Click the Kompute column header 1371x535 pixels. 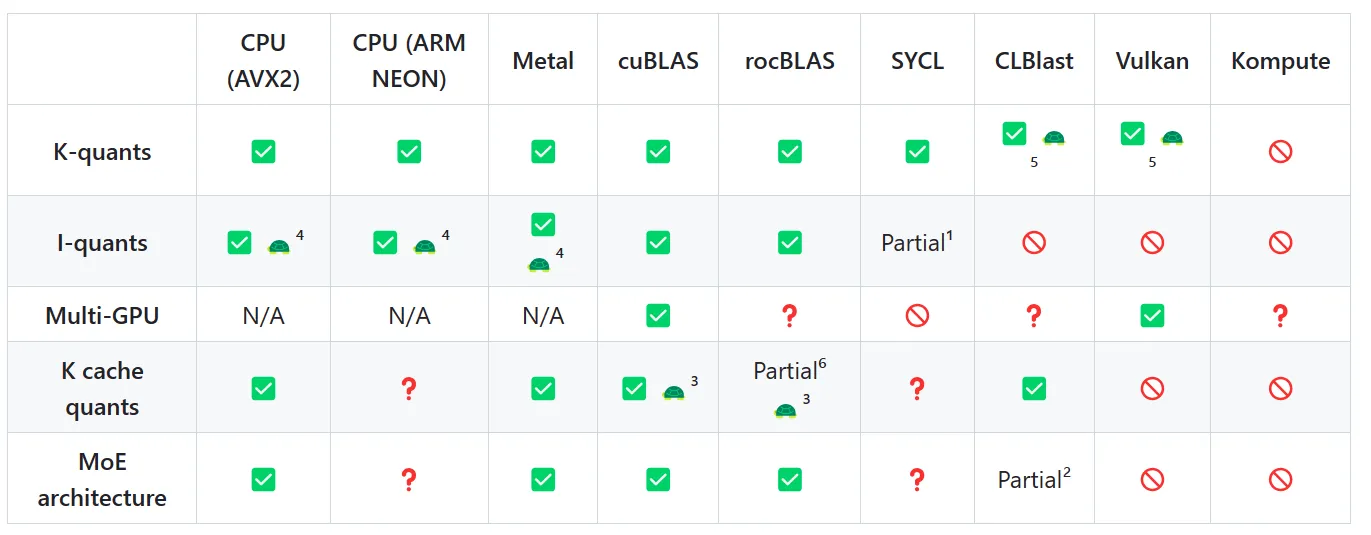[x=1280, y=61]
